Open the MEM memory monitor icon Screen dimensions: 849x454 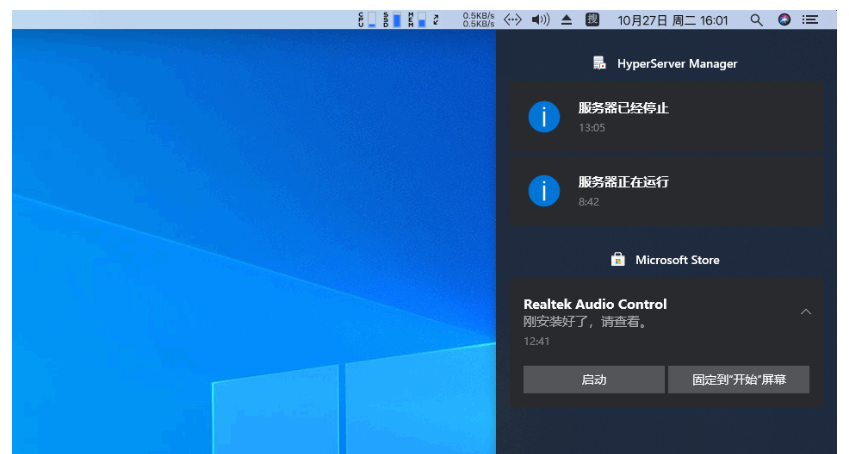(x=417, y=20)
